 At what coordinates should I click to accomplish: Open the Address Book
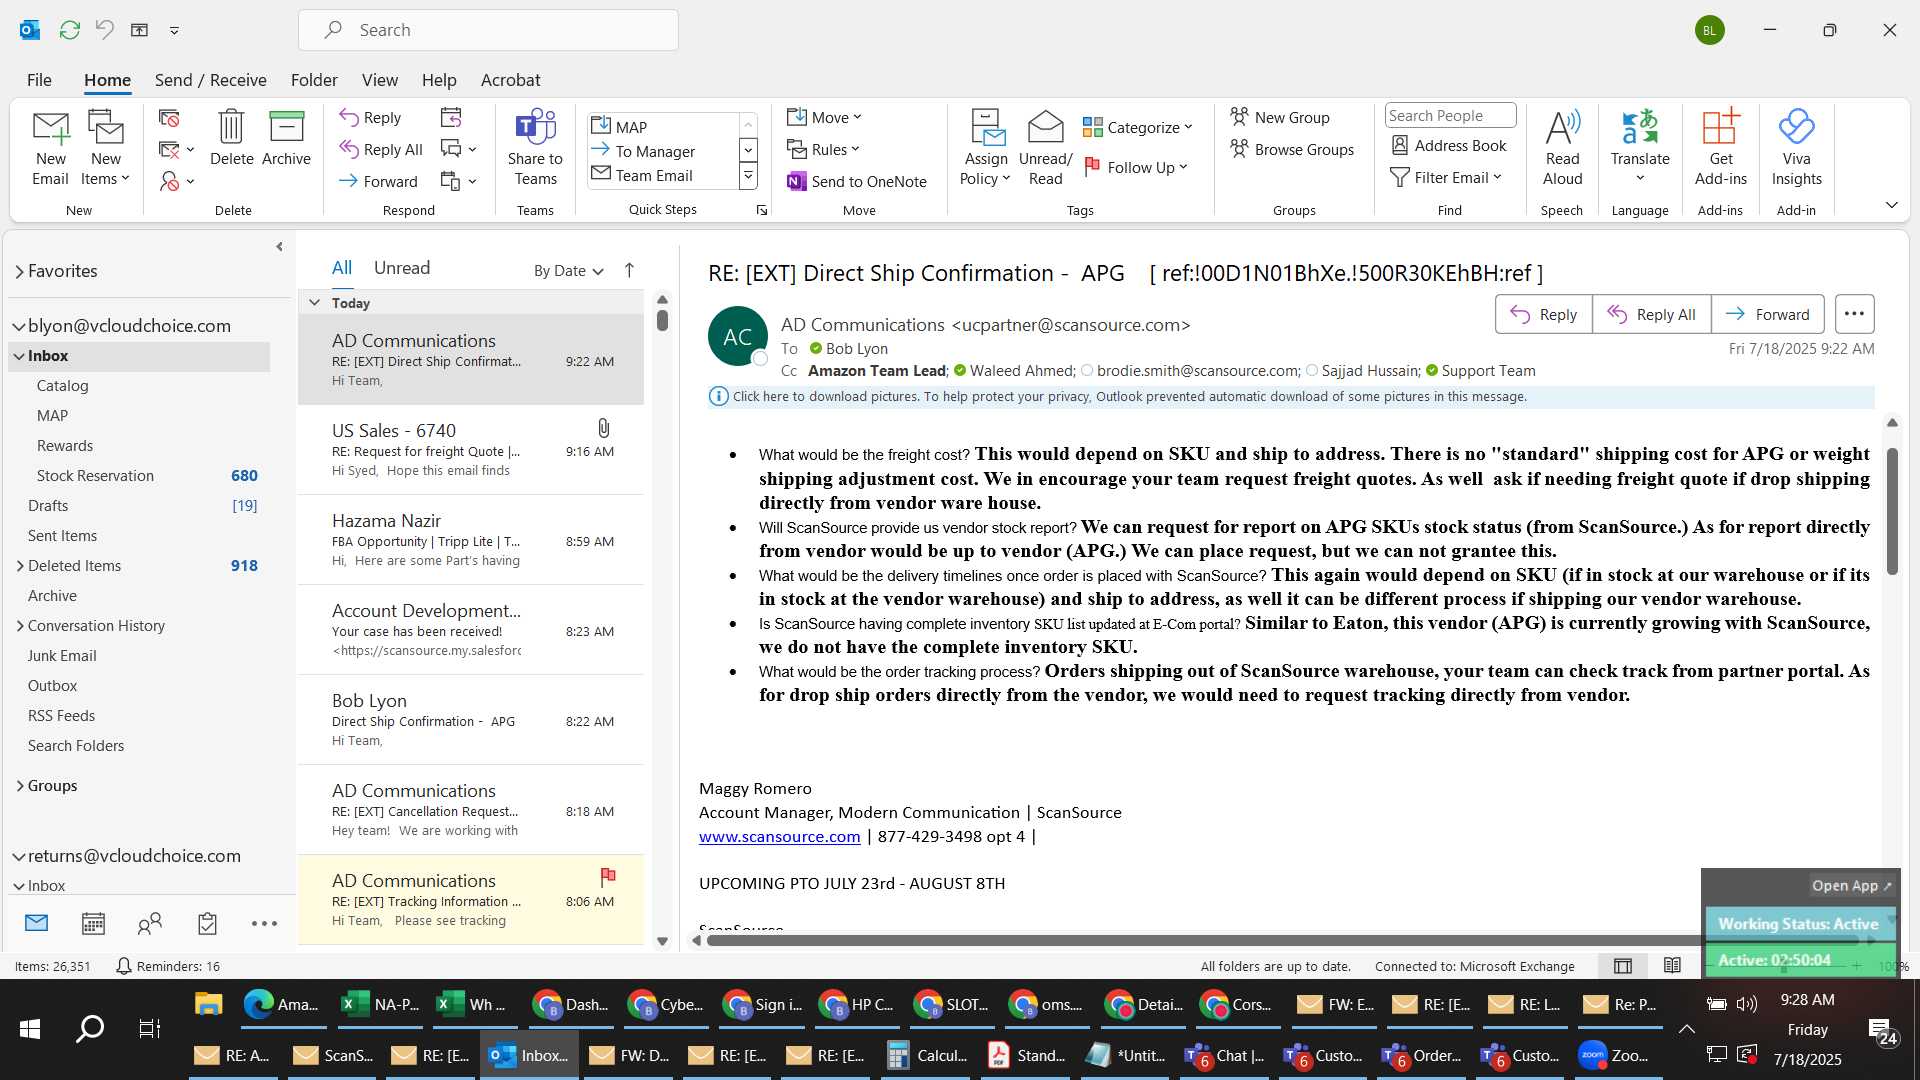coord(1449,146)
